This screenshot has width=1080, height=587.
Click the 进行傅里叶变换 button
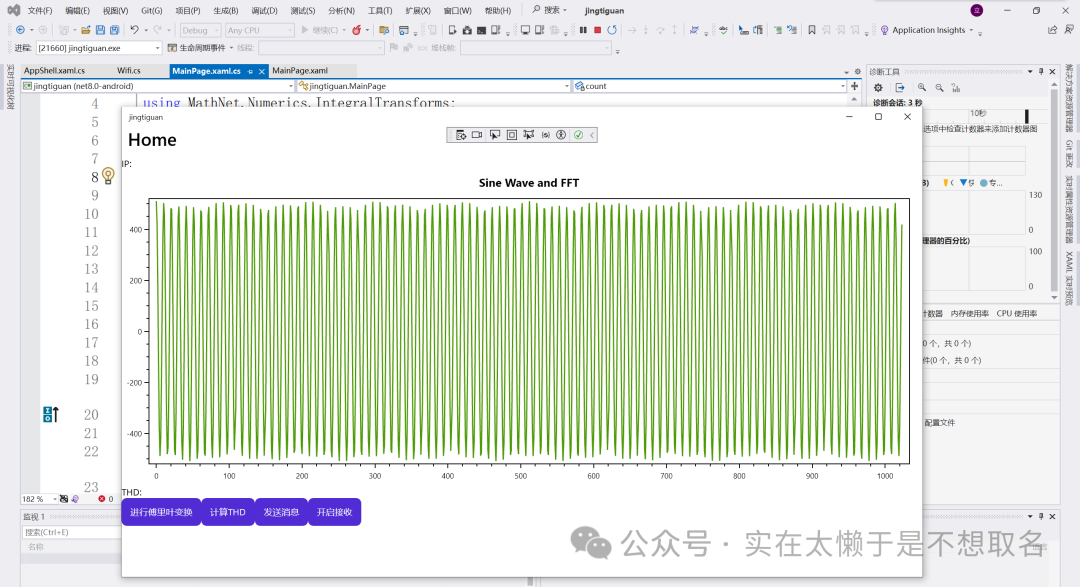click(x=161, y=512)
